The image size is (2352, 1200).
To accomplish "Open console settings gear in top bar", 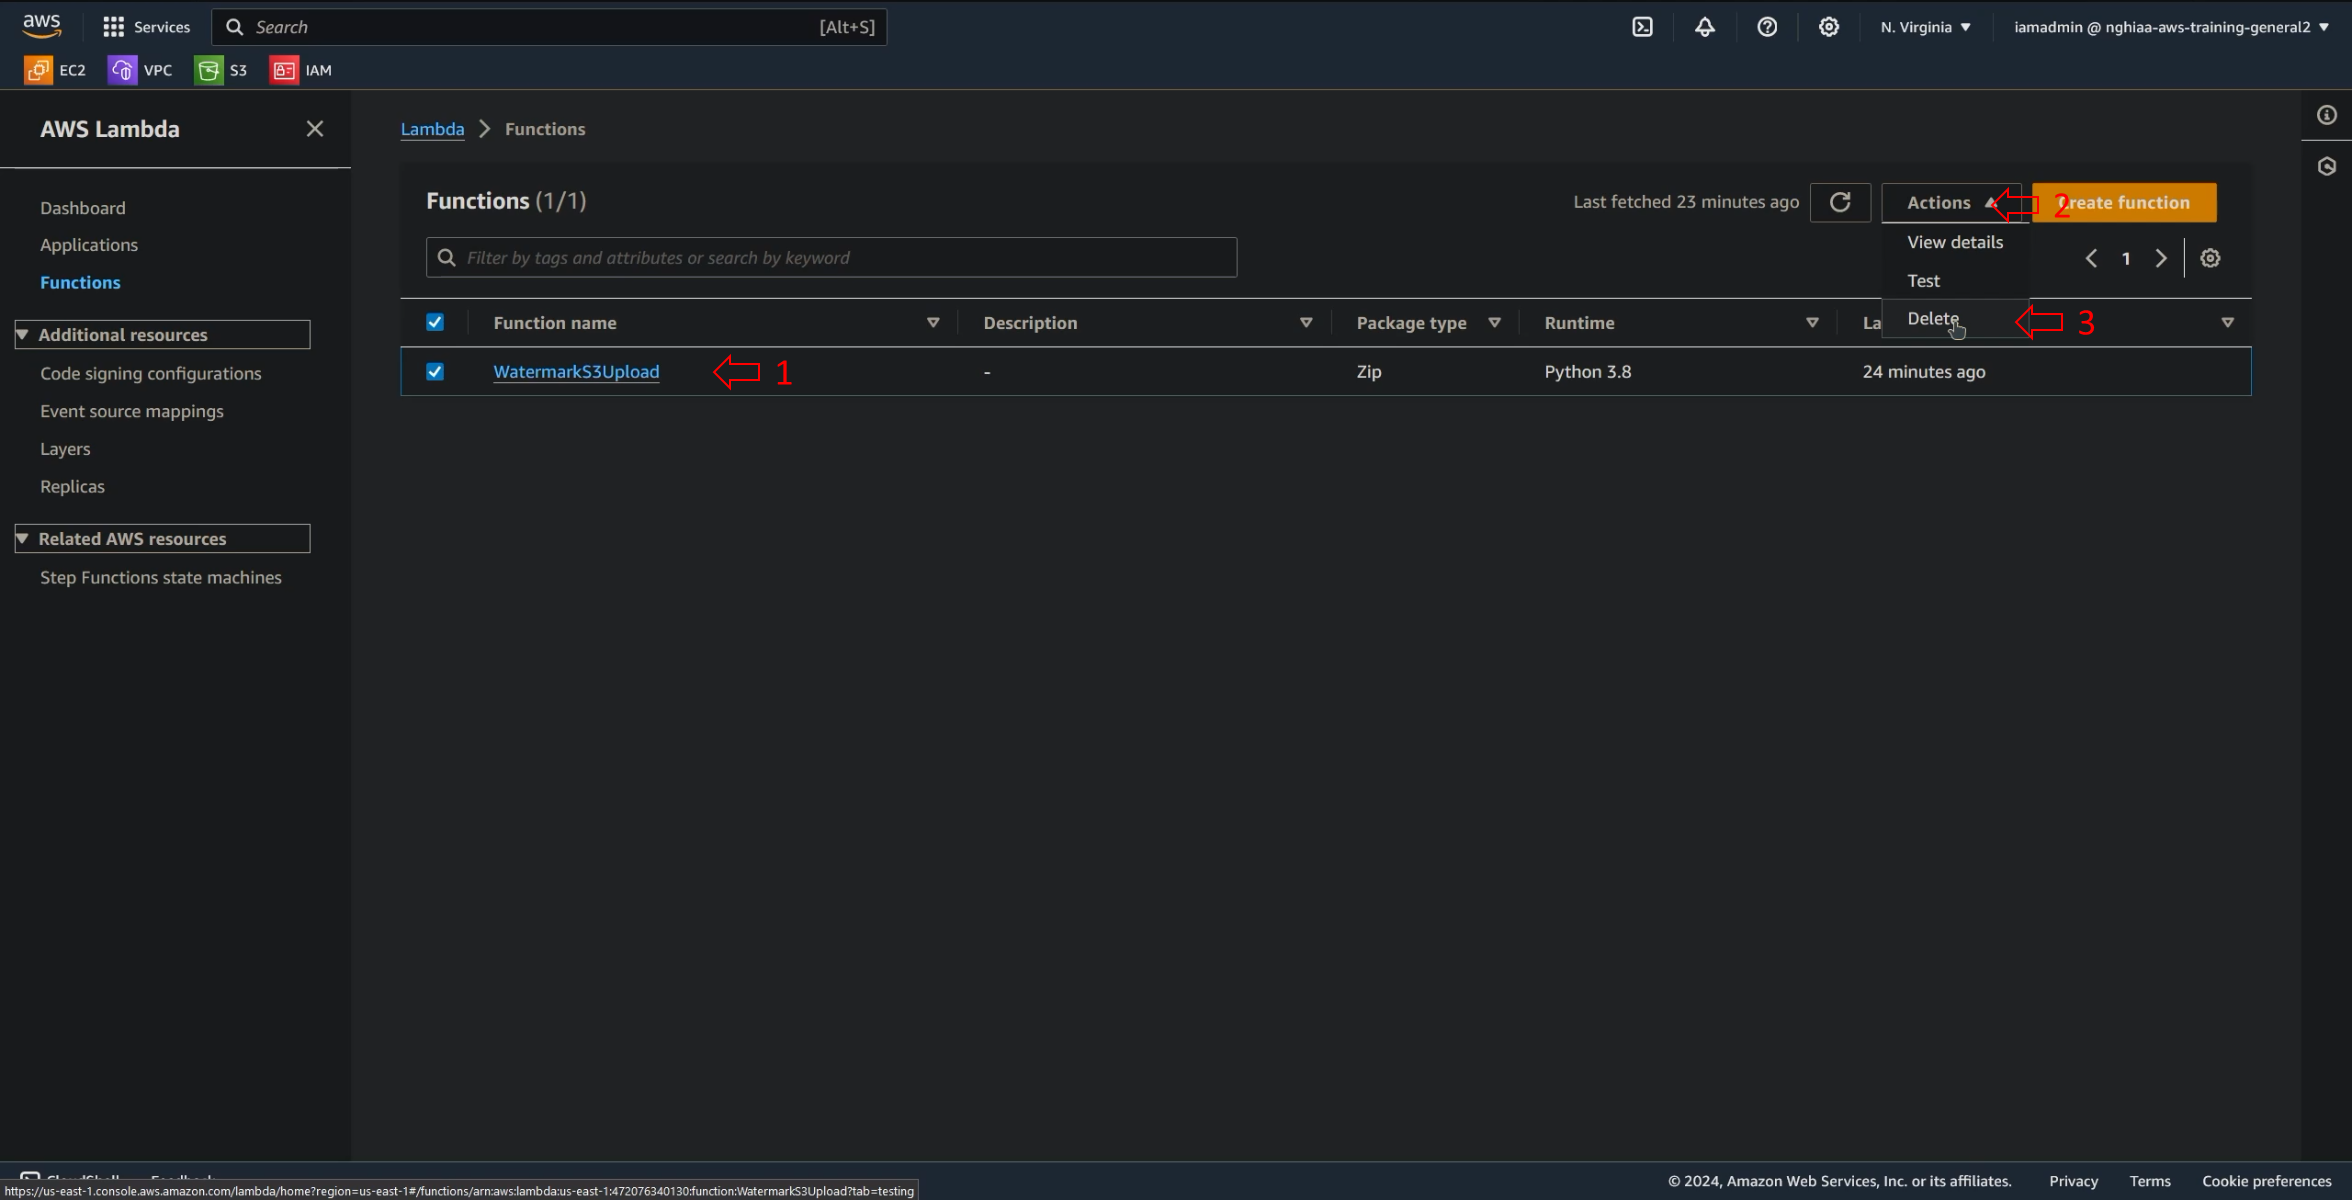I will pyautogui.click(x=1829, y=27).
